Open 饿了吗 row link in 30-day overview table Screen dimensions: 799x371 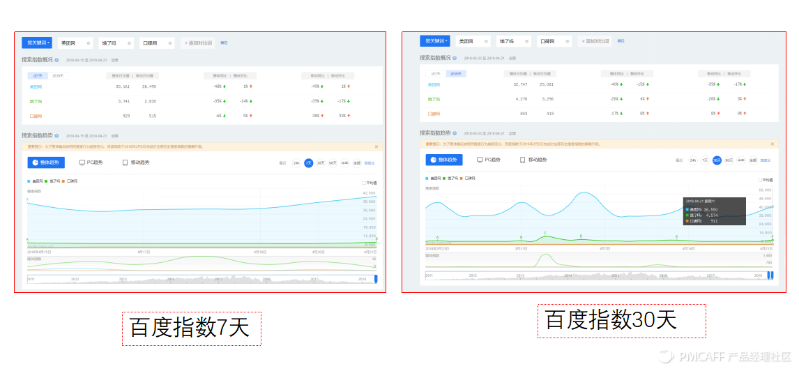pos(434,99)
